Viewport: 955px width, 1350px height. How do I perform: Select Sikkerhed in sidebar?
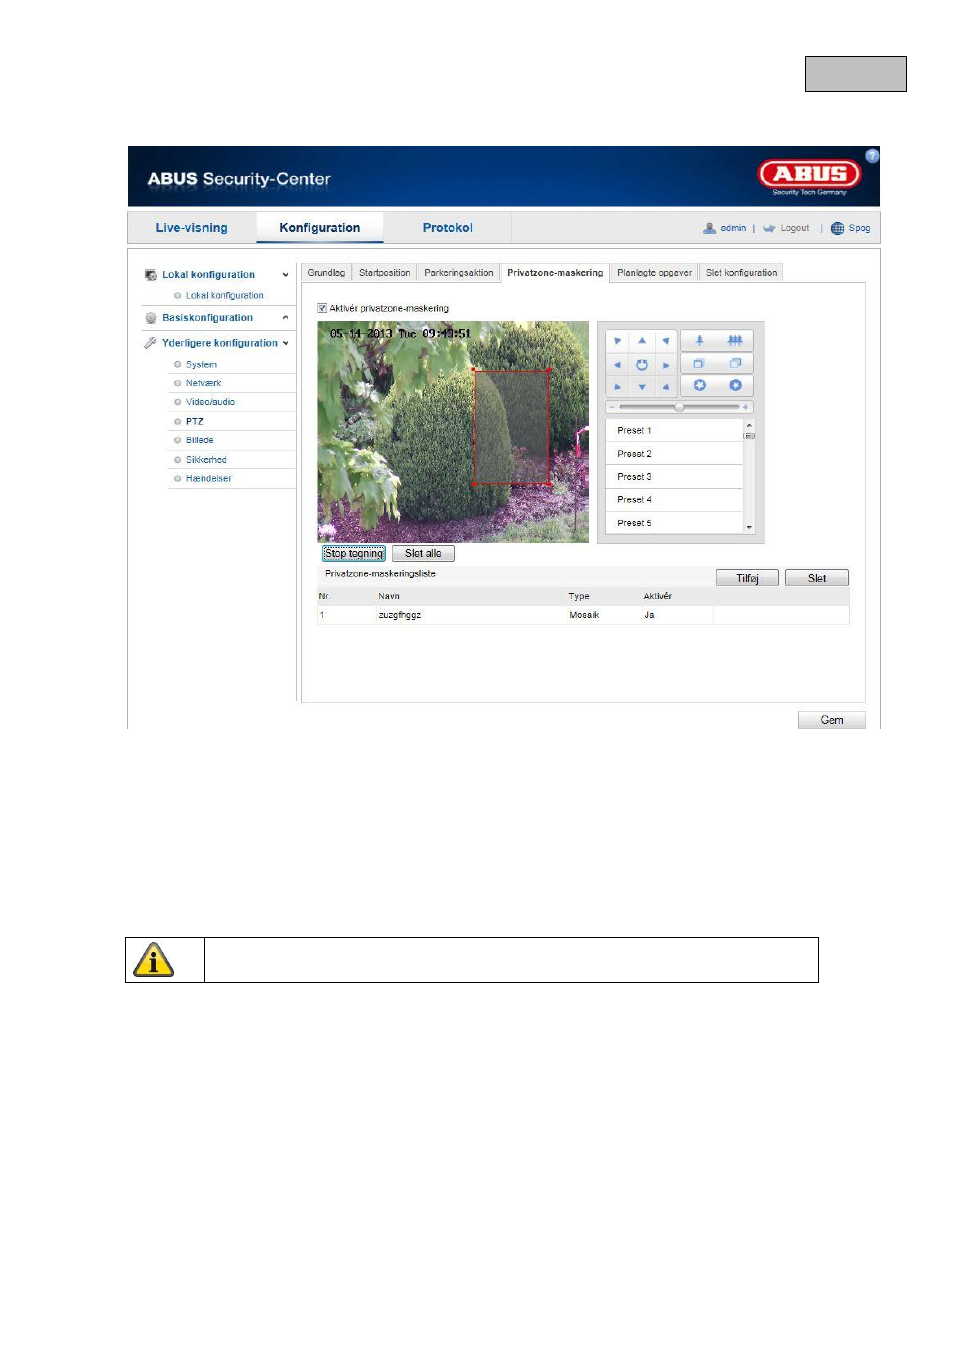tap(206, 460)
